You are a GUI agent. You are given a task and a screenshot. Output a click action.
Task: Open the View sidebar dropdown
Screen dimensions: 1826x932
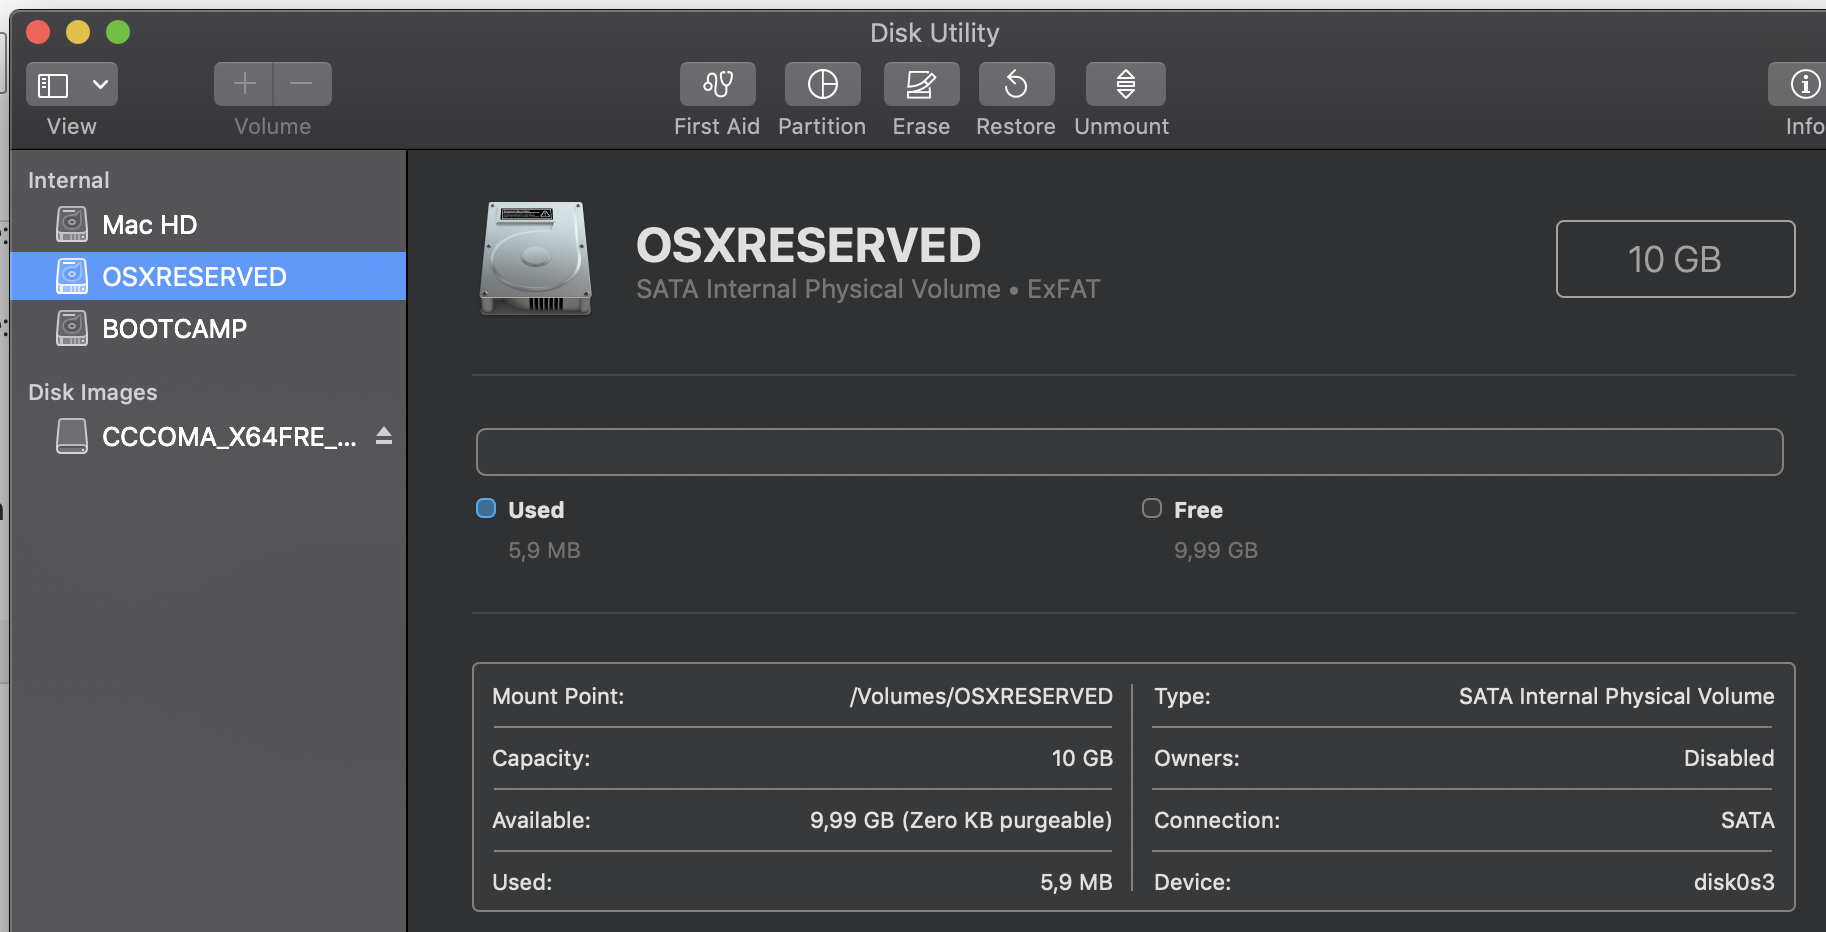(72, 84)
